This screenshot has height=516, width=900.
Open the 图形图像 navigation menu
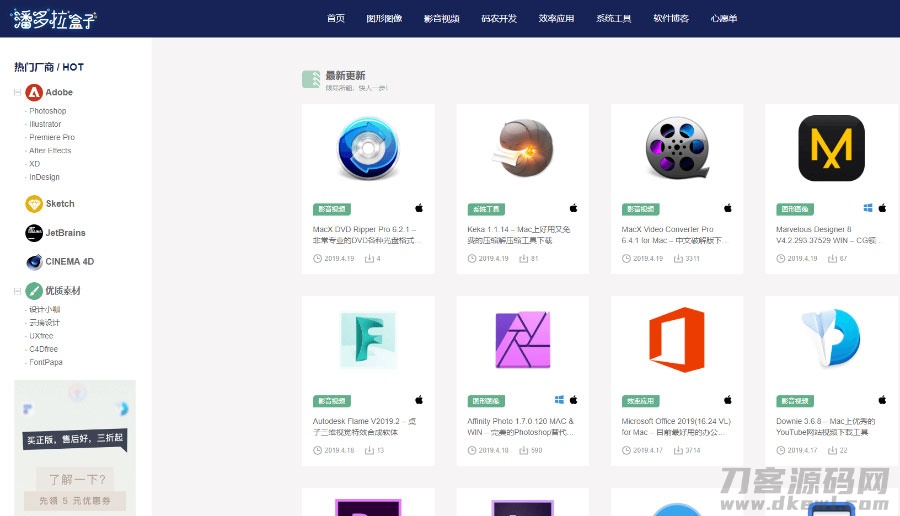pos(384,18)
